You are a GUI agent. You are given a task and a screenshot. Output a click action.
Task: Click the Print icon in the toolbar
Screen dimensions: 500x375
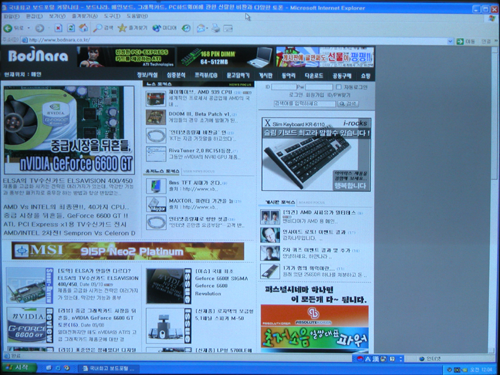pos(216,28)
